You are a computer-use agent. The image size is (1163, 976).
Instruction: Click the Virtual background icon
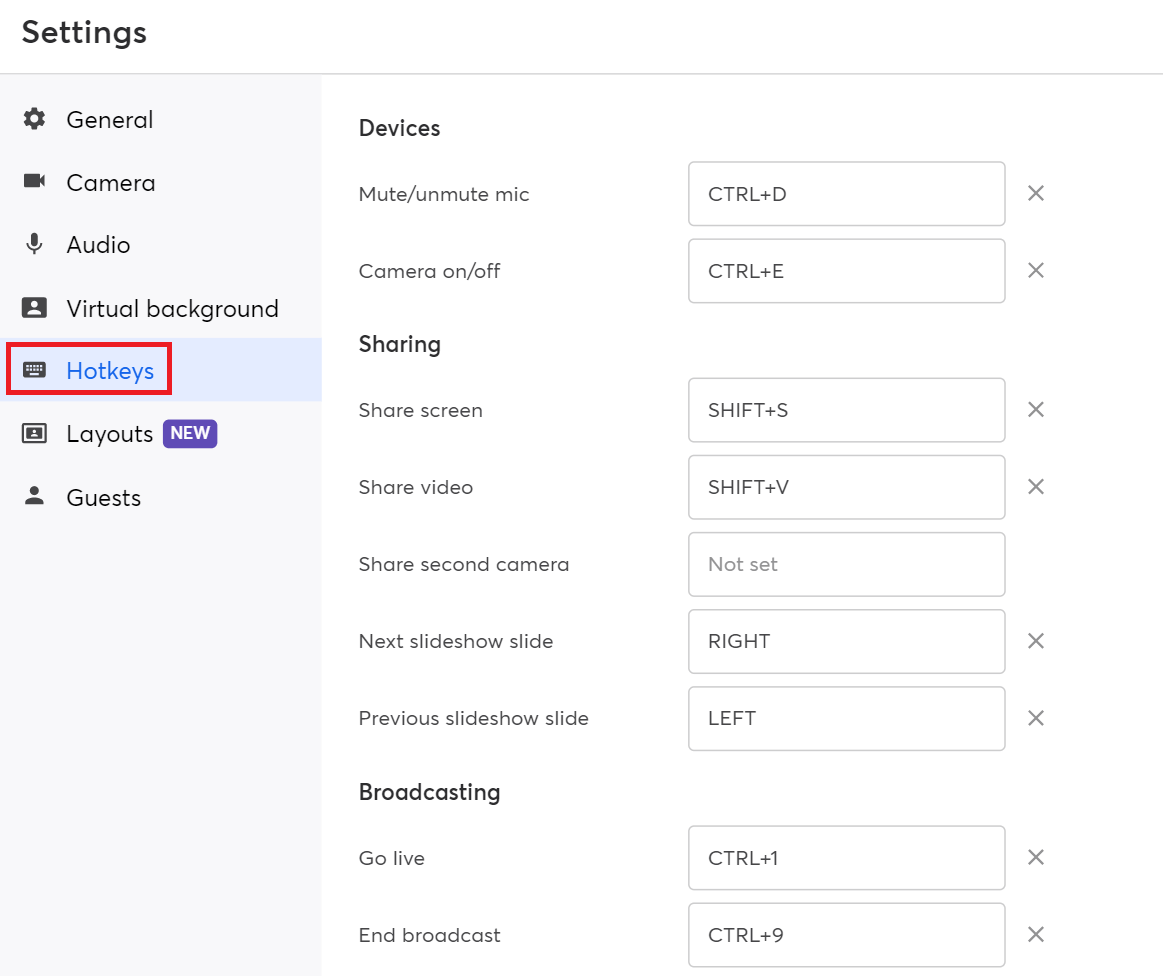coord(35,308)
